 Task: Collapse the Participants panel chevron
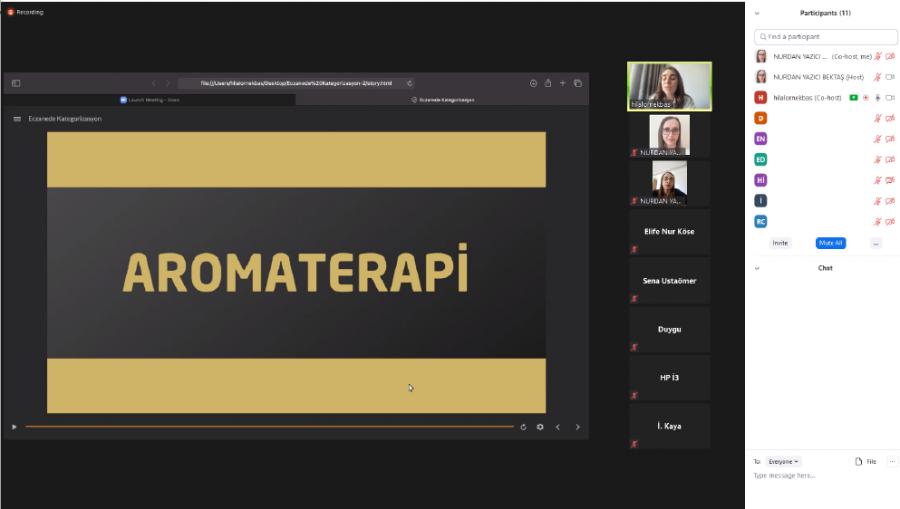click(757, 13)
